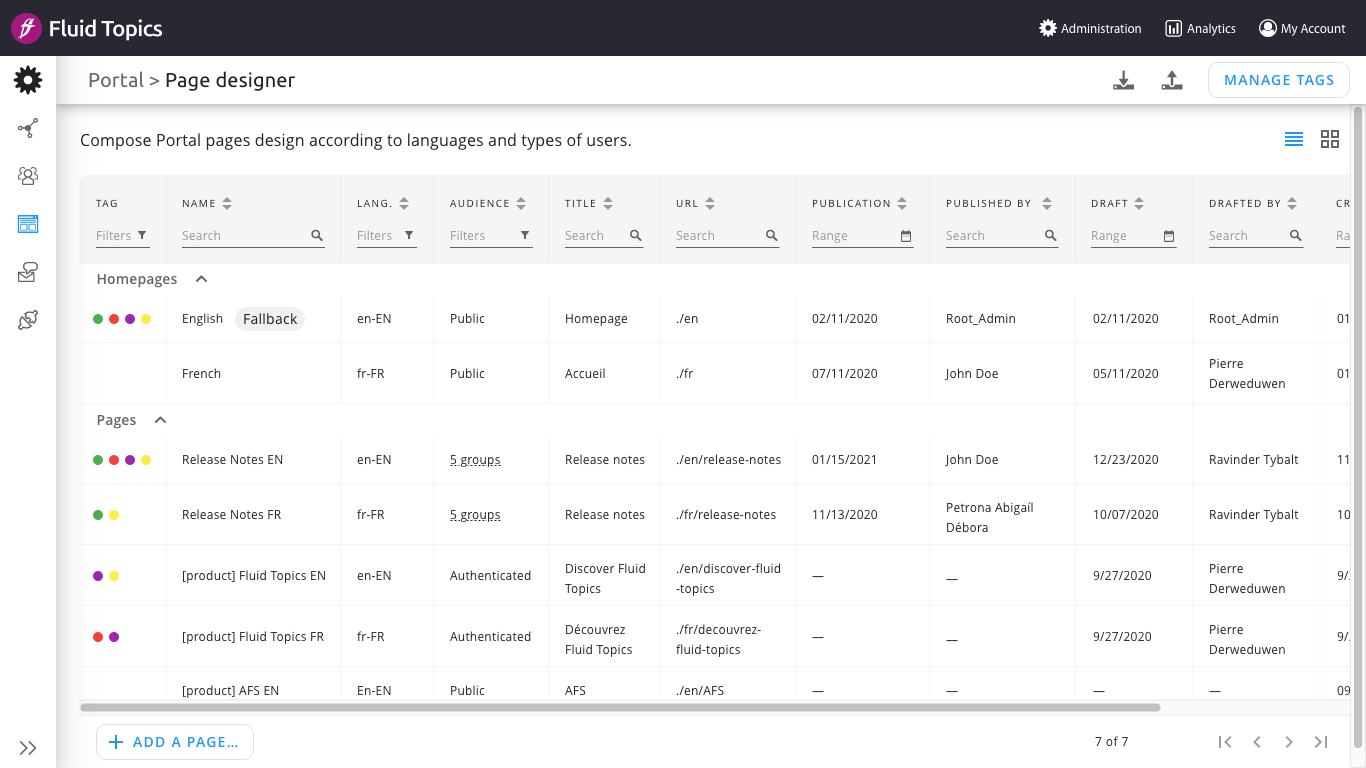Sort by the Published By column
The height and width of the screenshot is (768, 1366).
(1047, 203)
